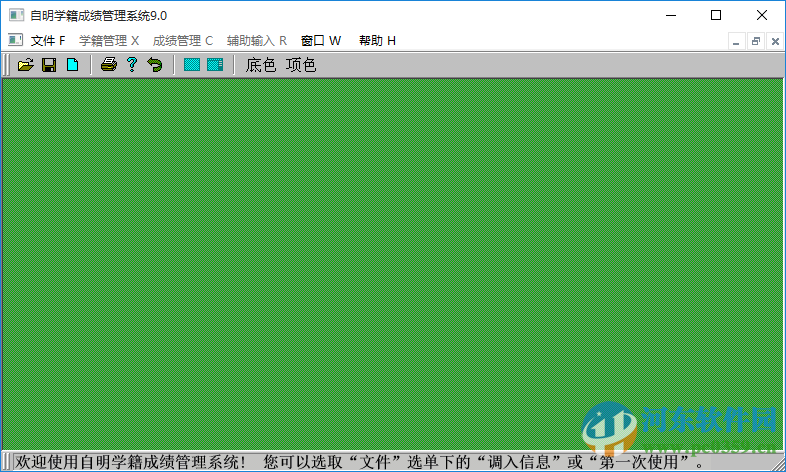Image resolution: width=786 pixels, height=472 pixels.
Task: Click the new document icon
Action: 73,65
